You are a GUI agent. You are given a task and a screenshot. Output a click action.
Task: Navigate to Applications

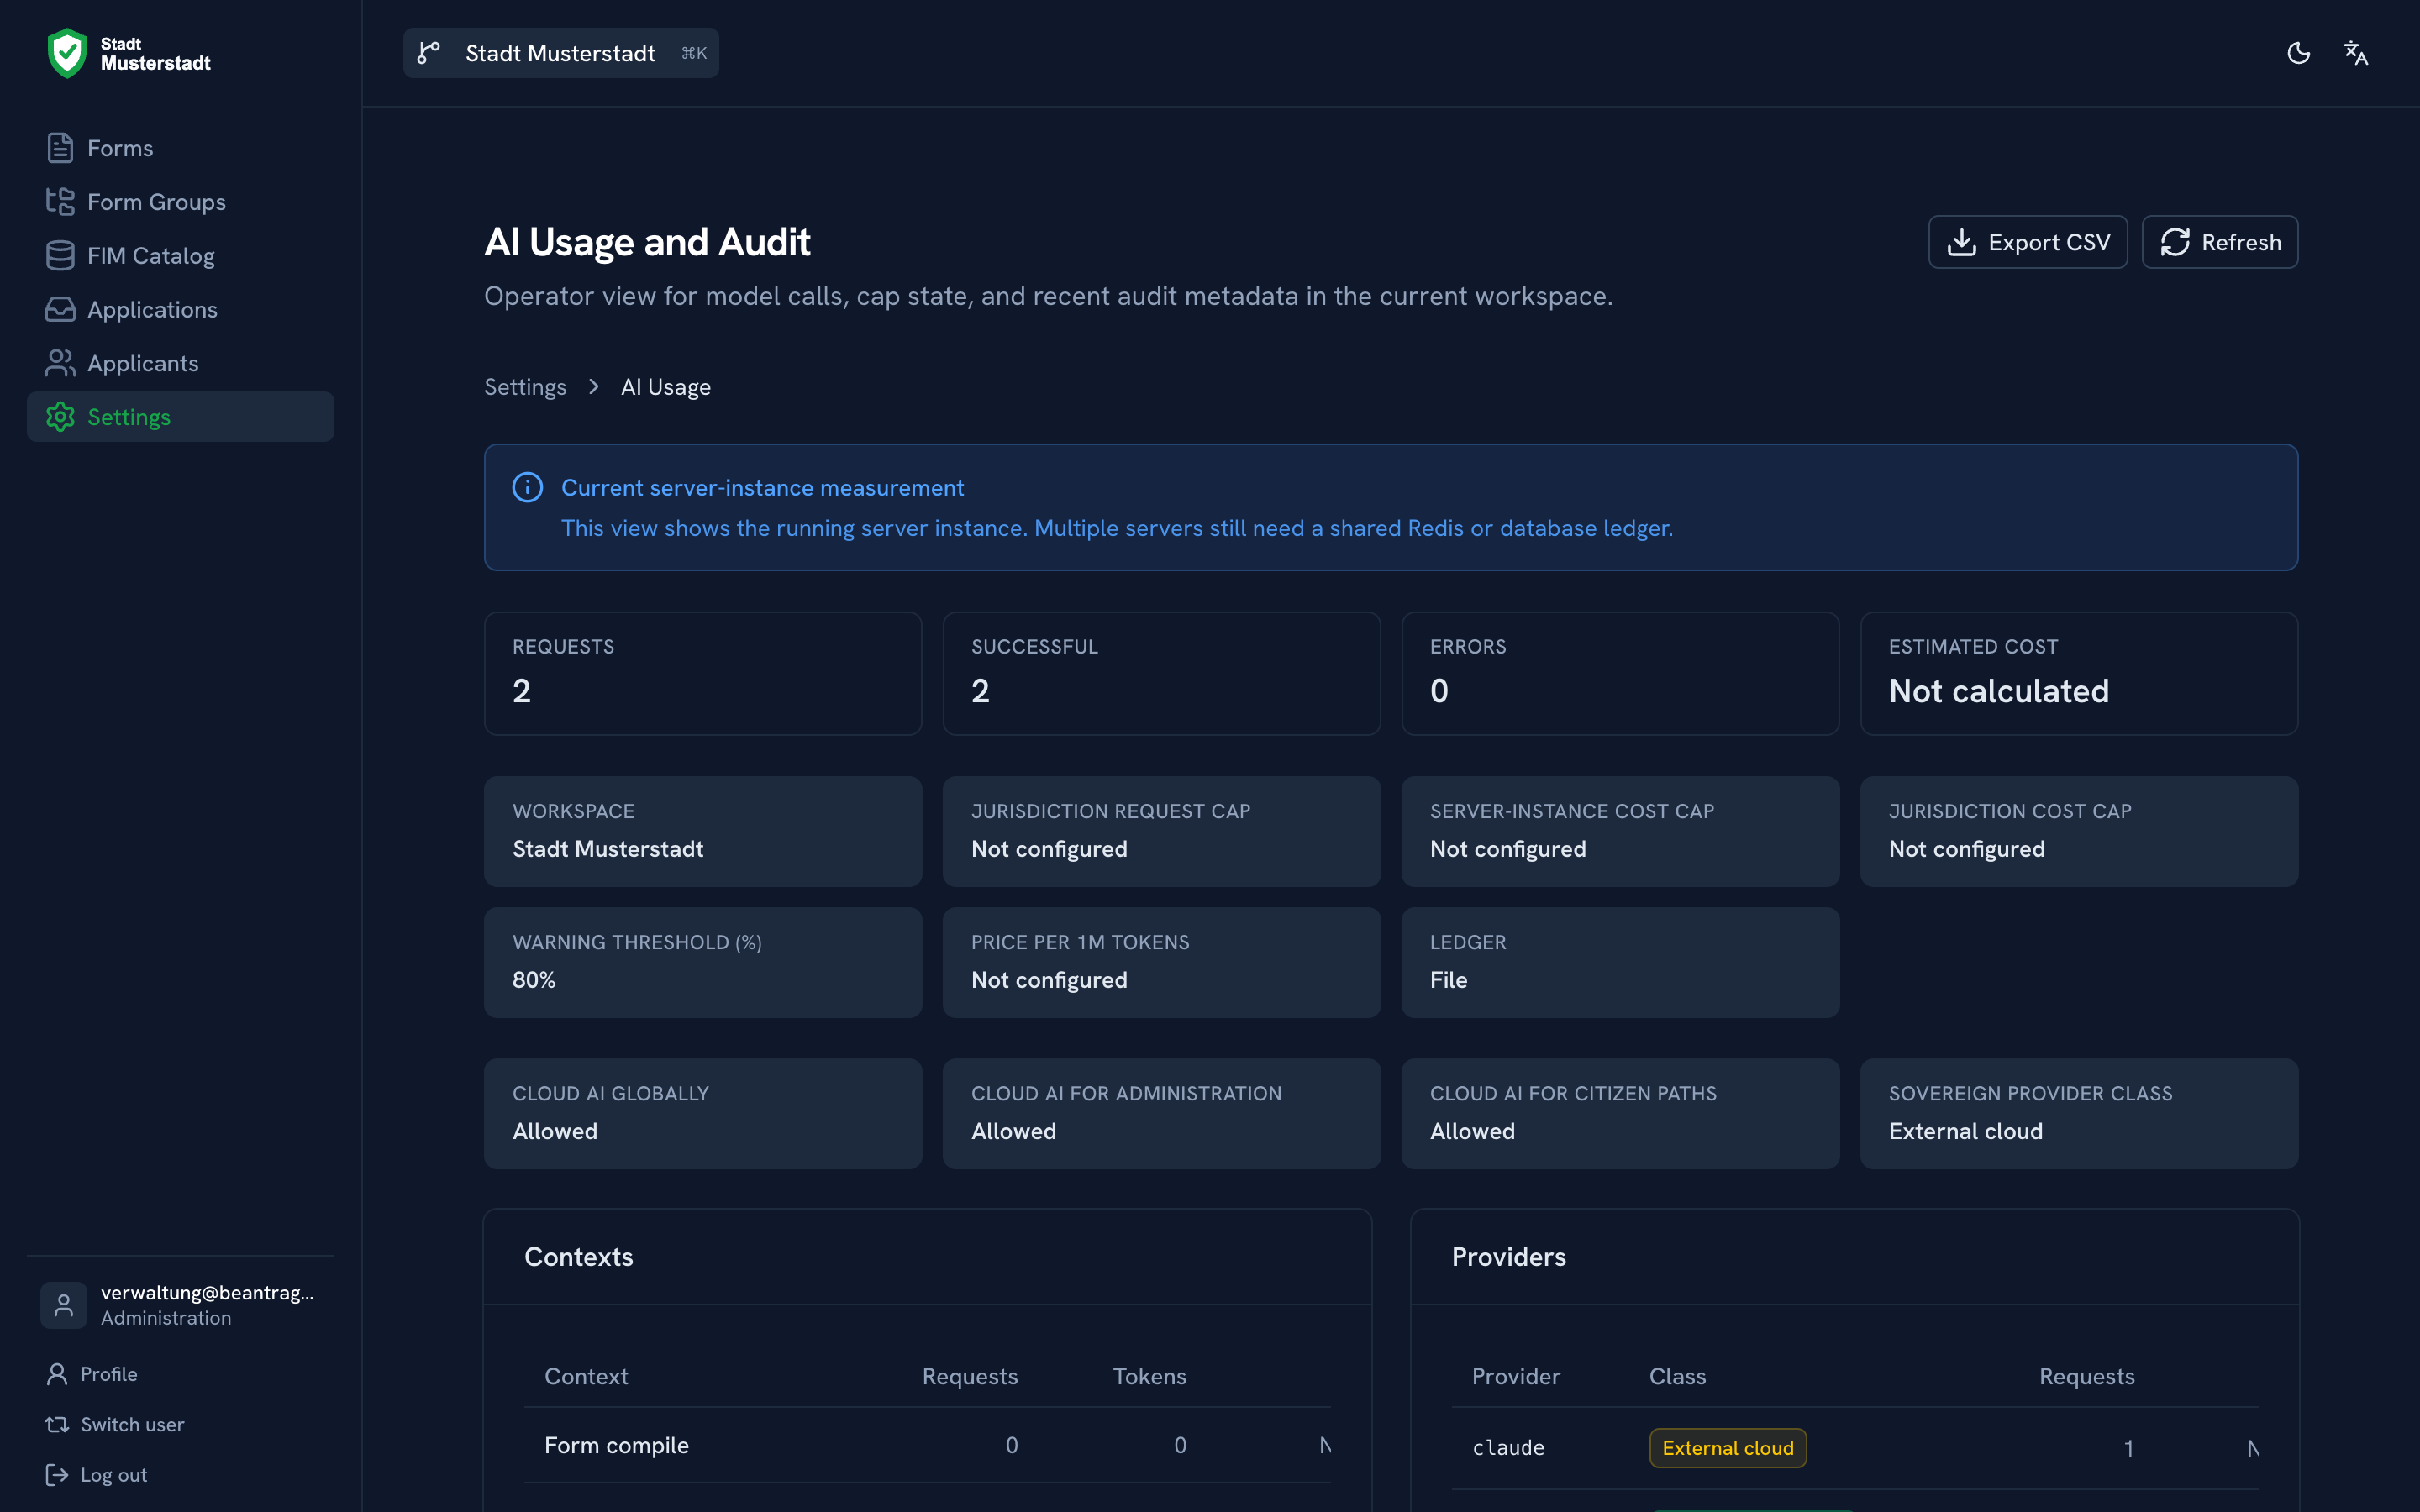tap(181, 310)
